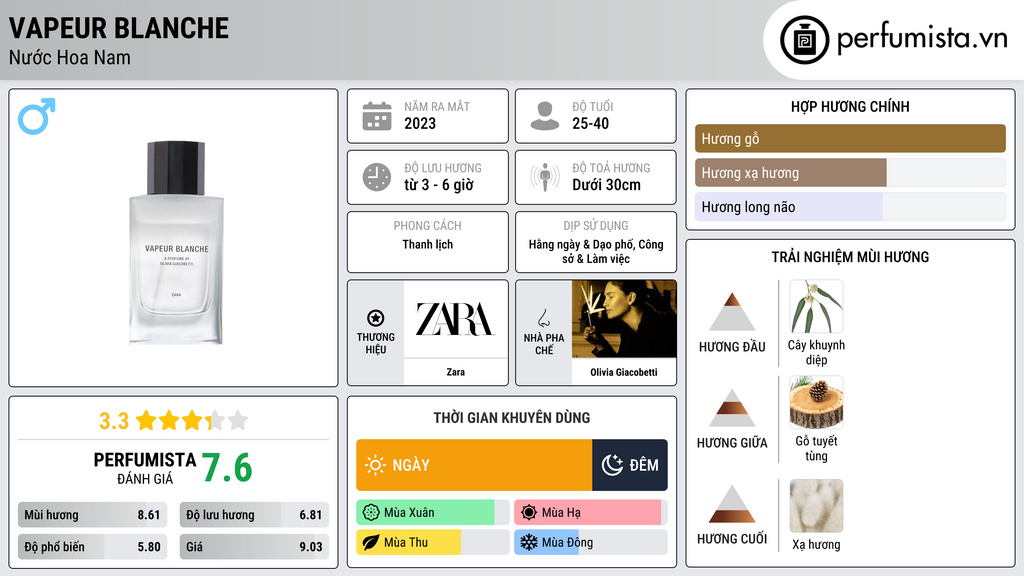Click the star badge icon above Thương hiệu
Image resolution: width=1024 pixels, height=576 pixels.
coord(376,318)
